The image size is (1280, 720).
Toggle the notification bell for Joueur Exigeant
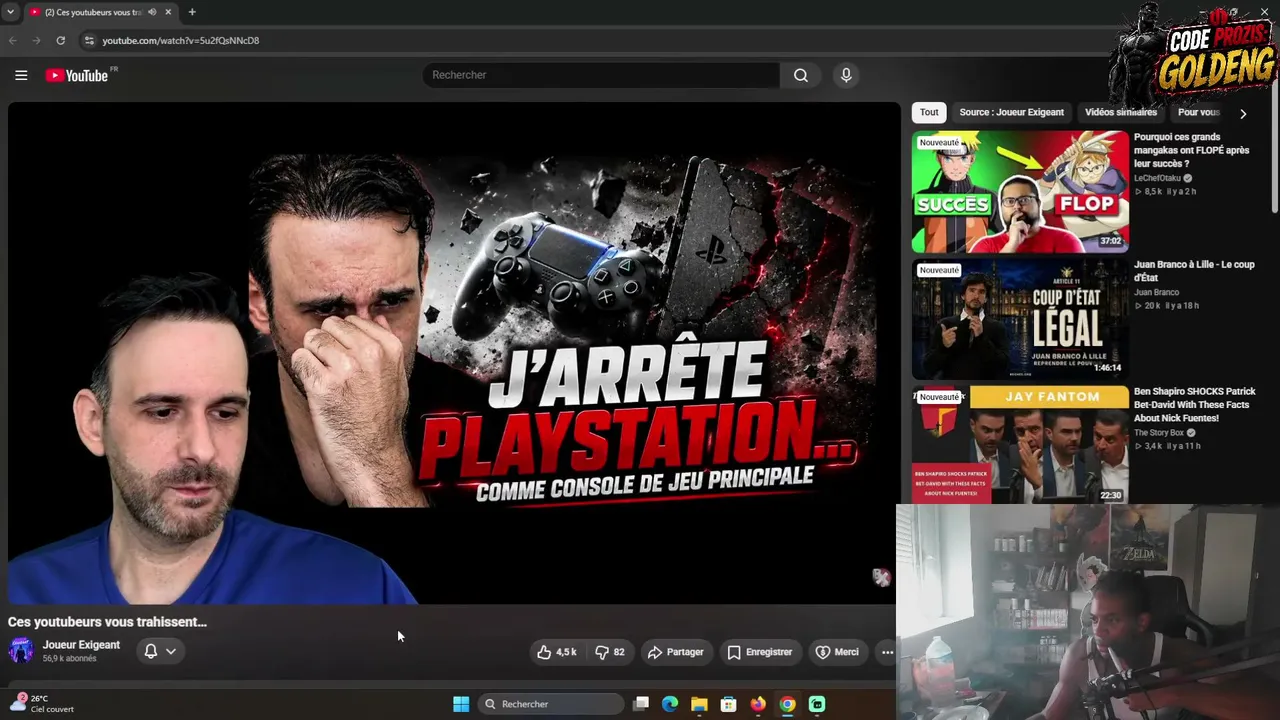(151, 651)
